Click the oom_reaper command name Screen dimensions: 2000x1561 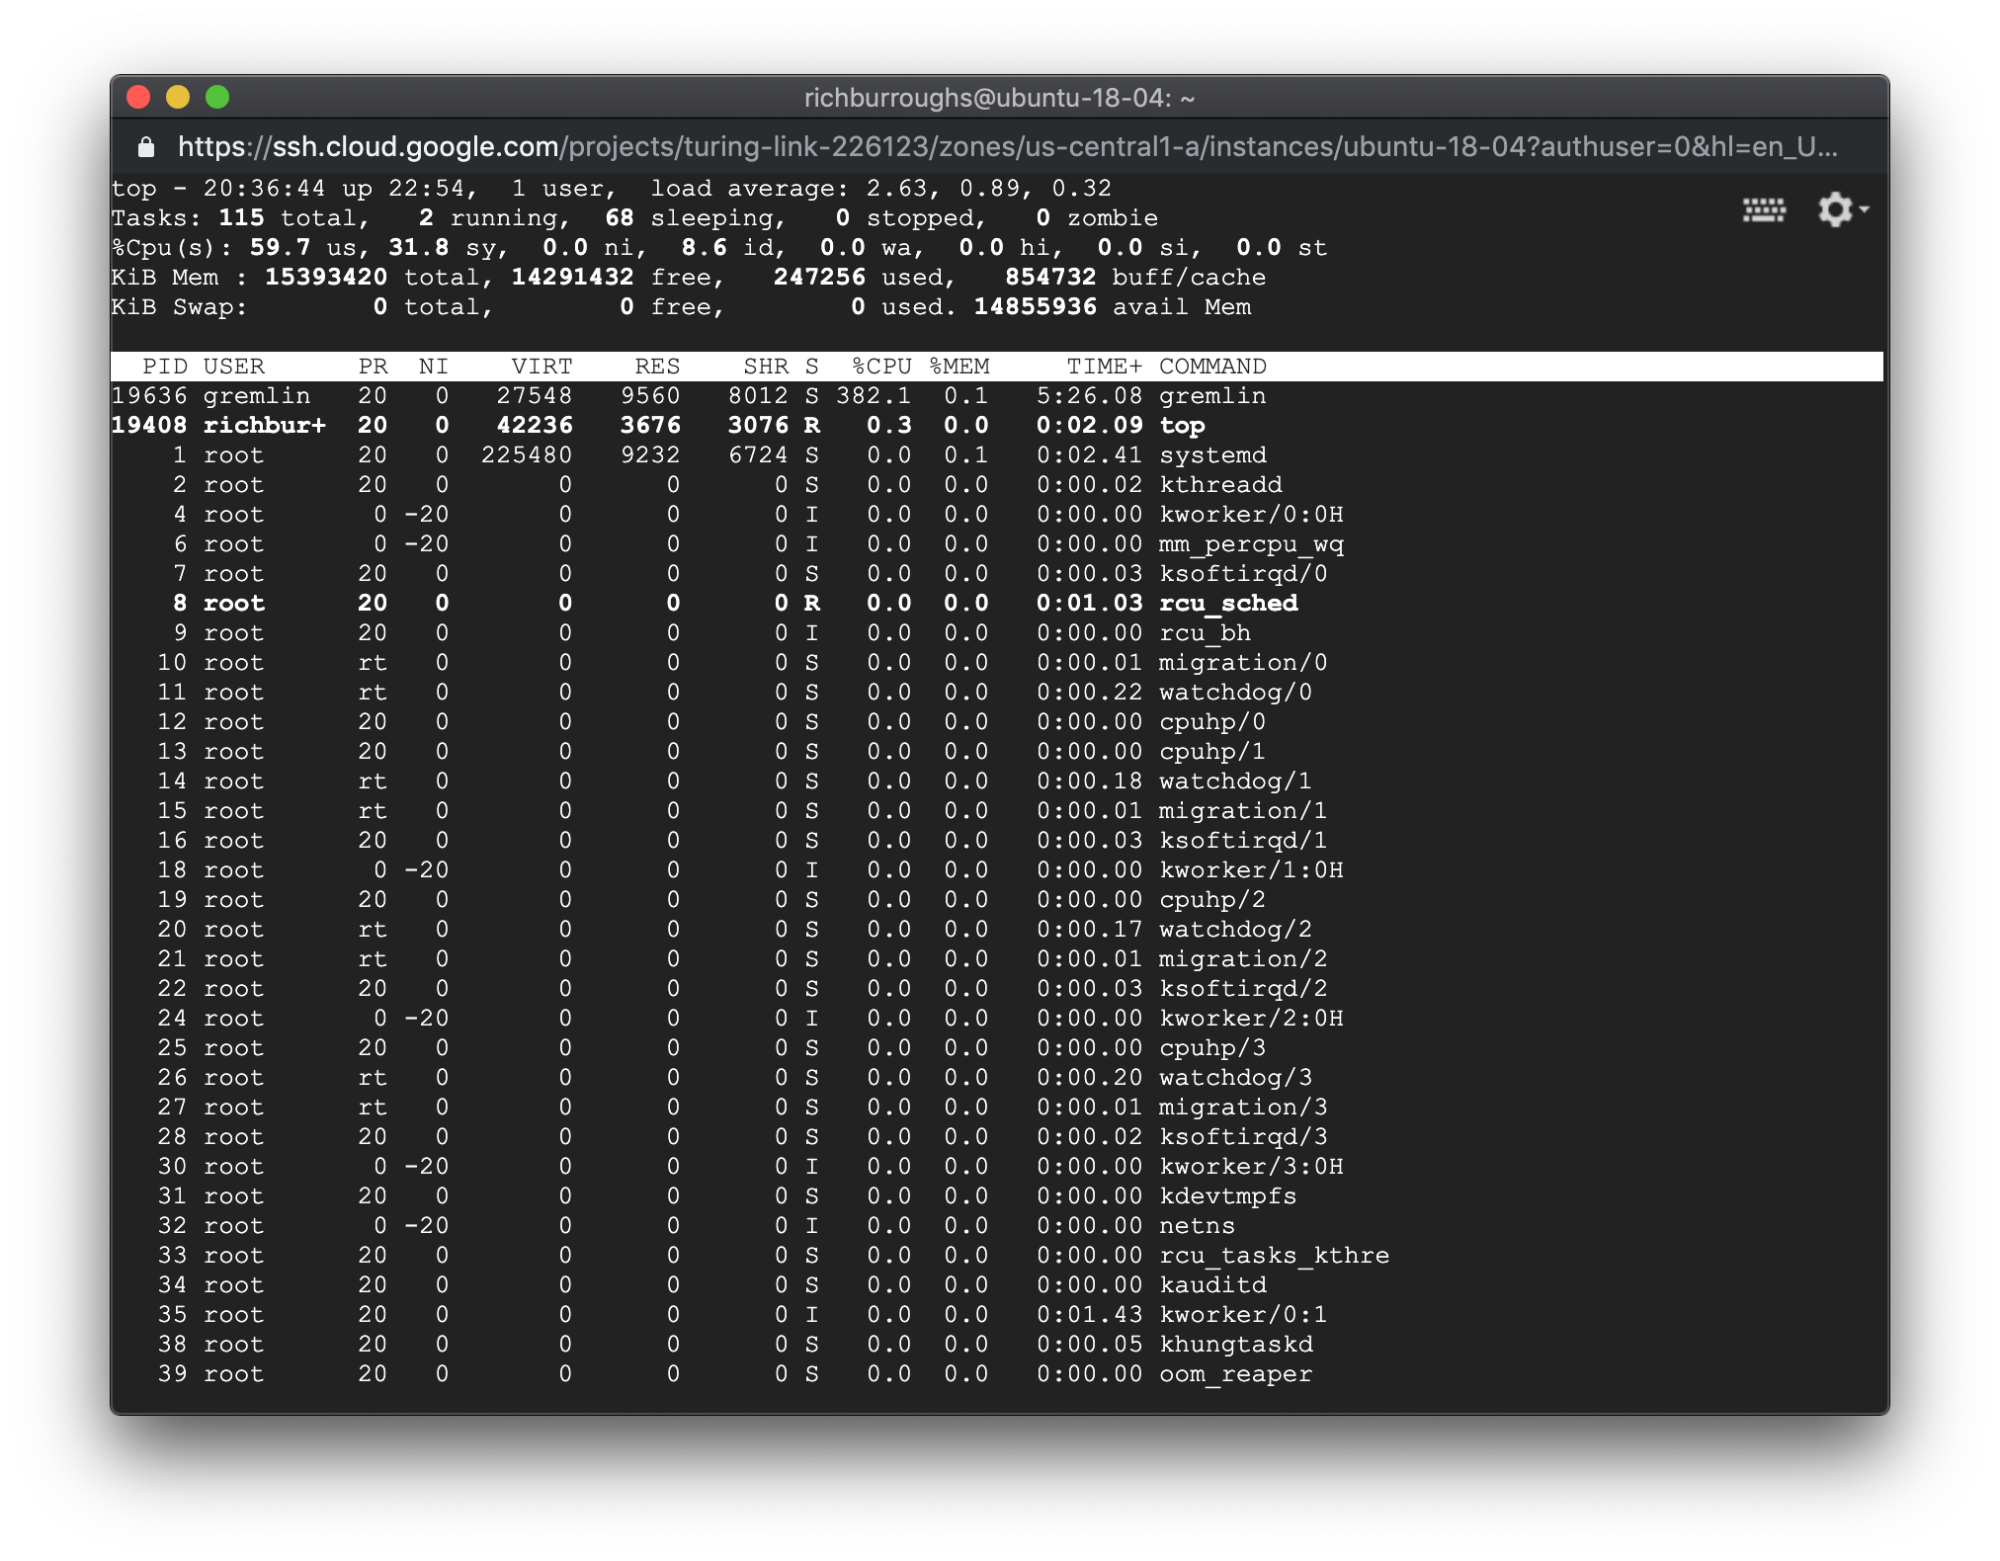(1235, 1375)
